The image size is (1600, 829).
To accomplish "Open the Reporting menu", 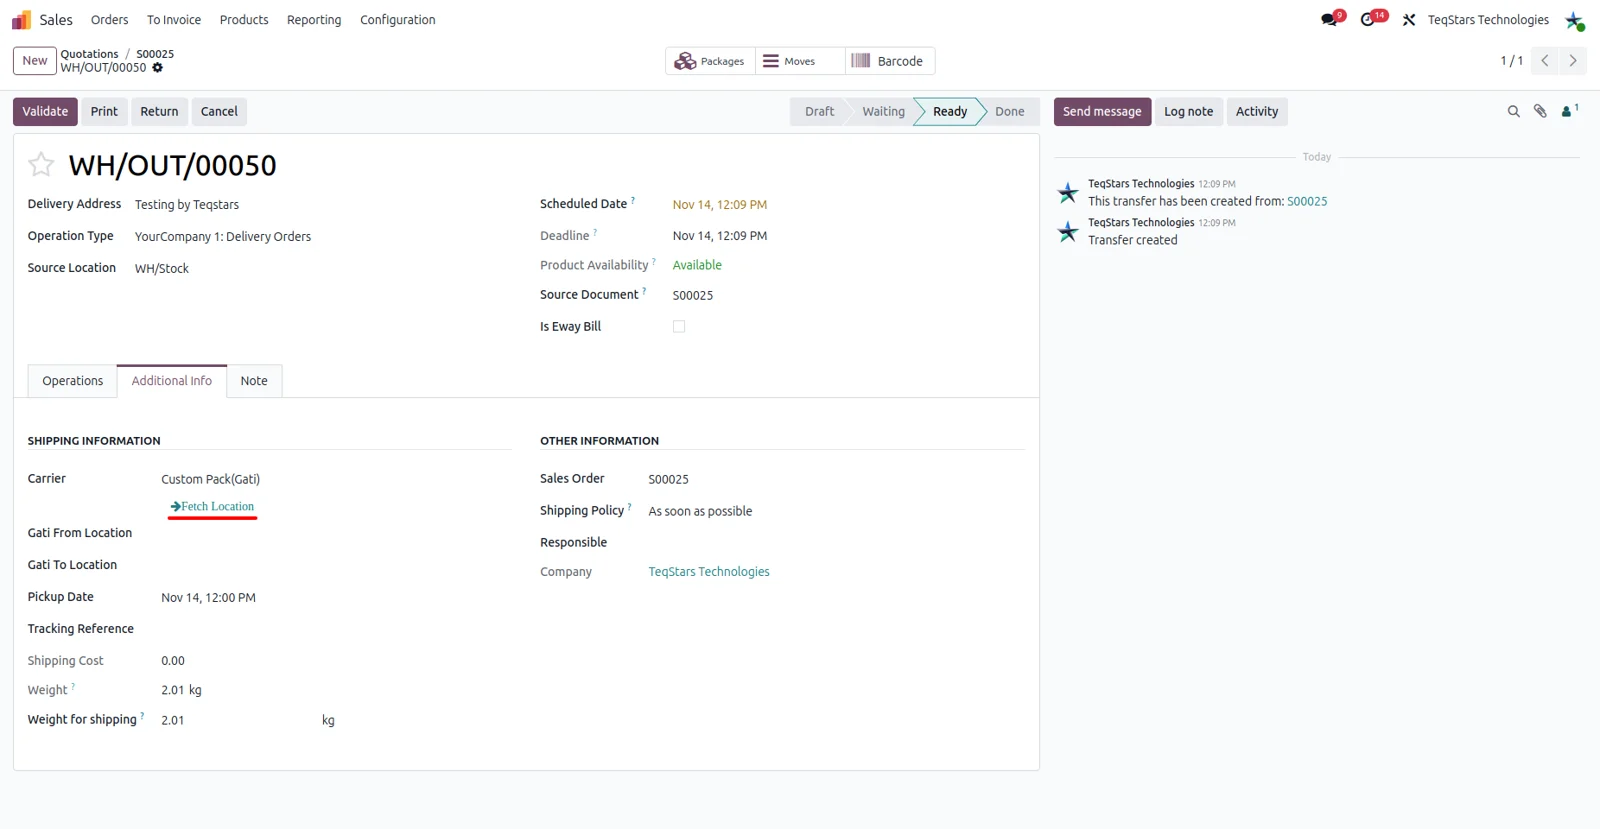I will click(314, 20).
